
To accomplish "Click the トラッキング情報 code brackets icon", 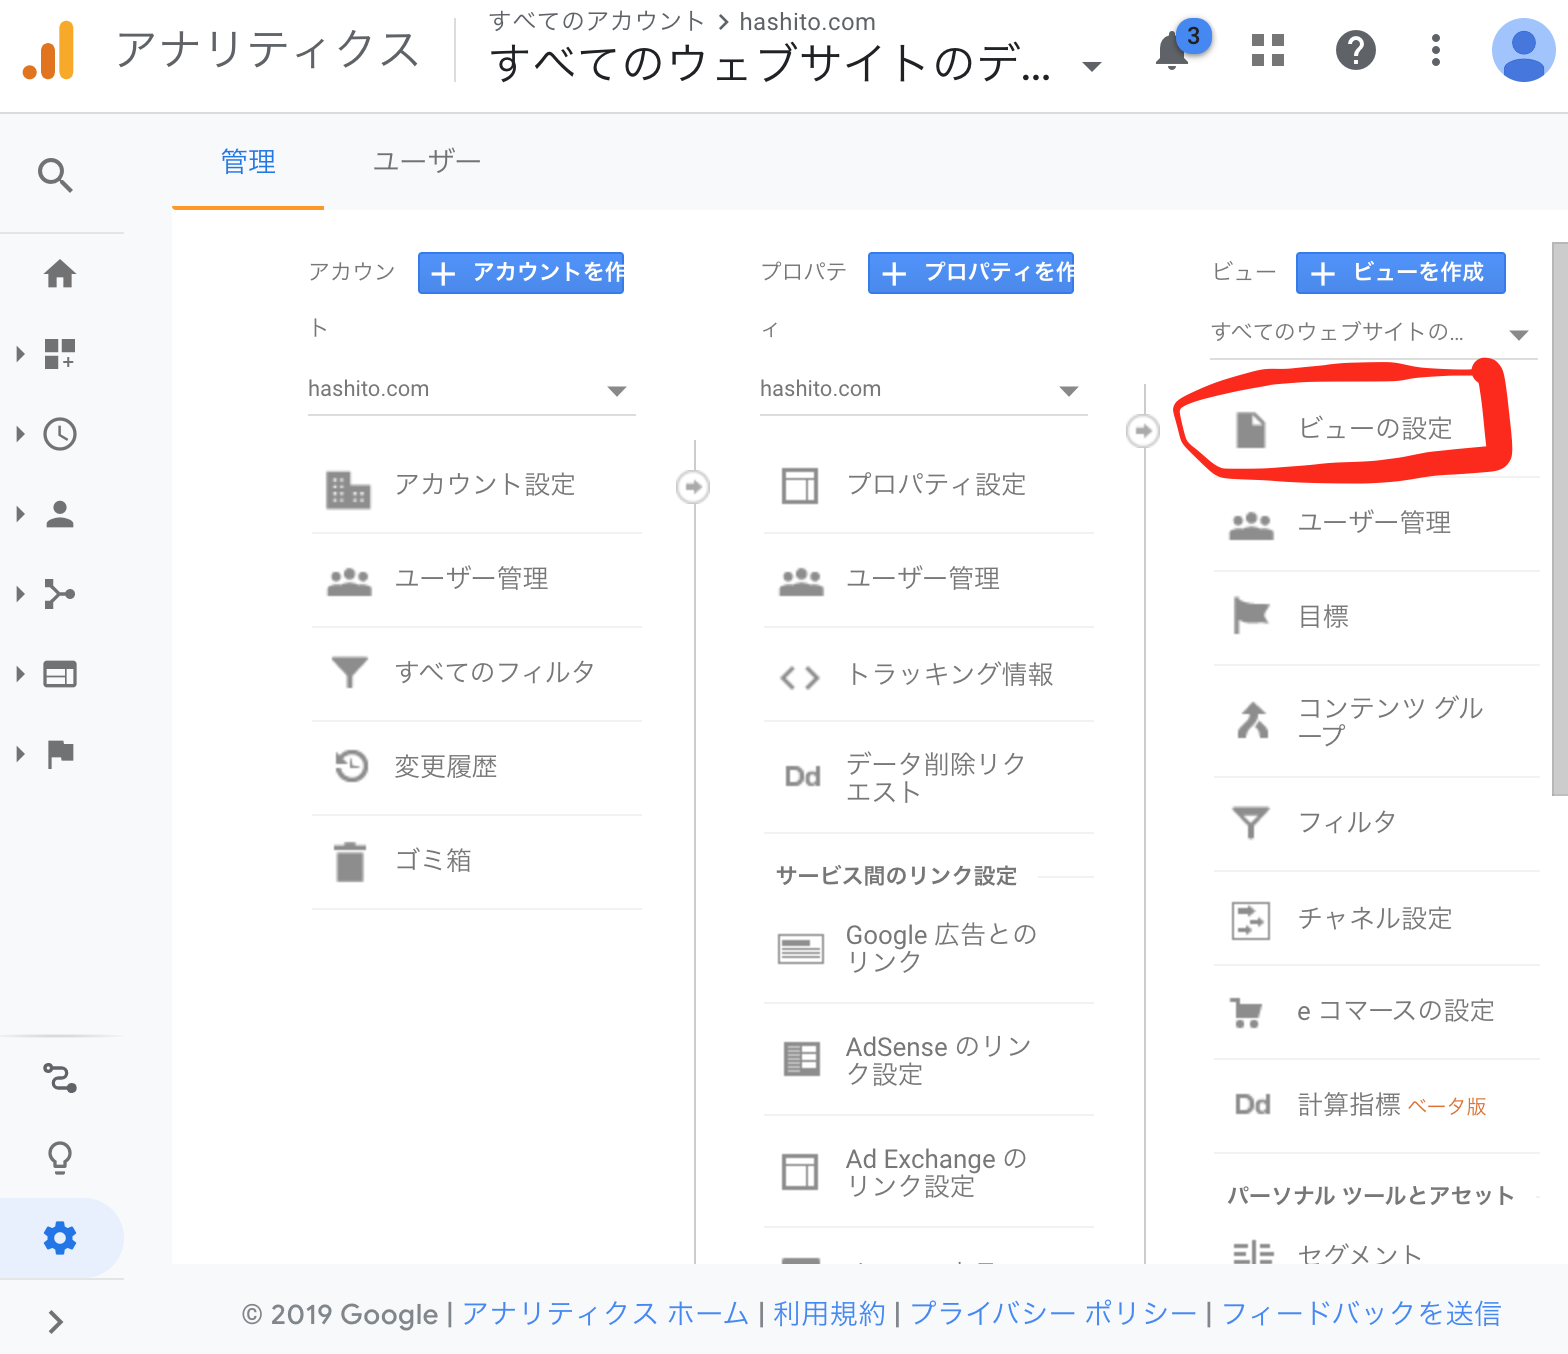I will (x=800, y=678).
